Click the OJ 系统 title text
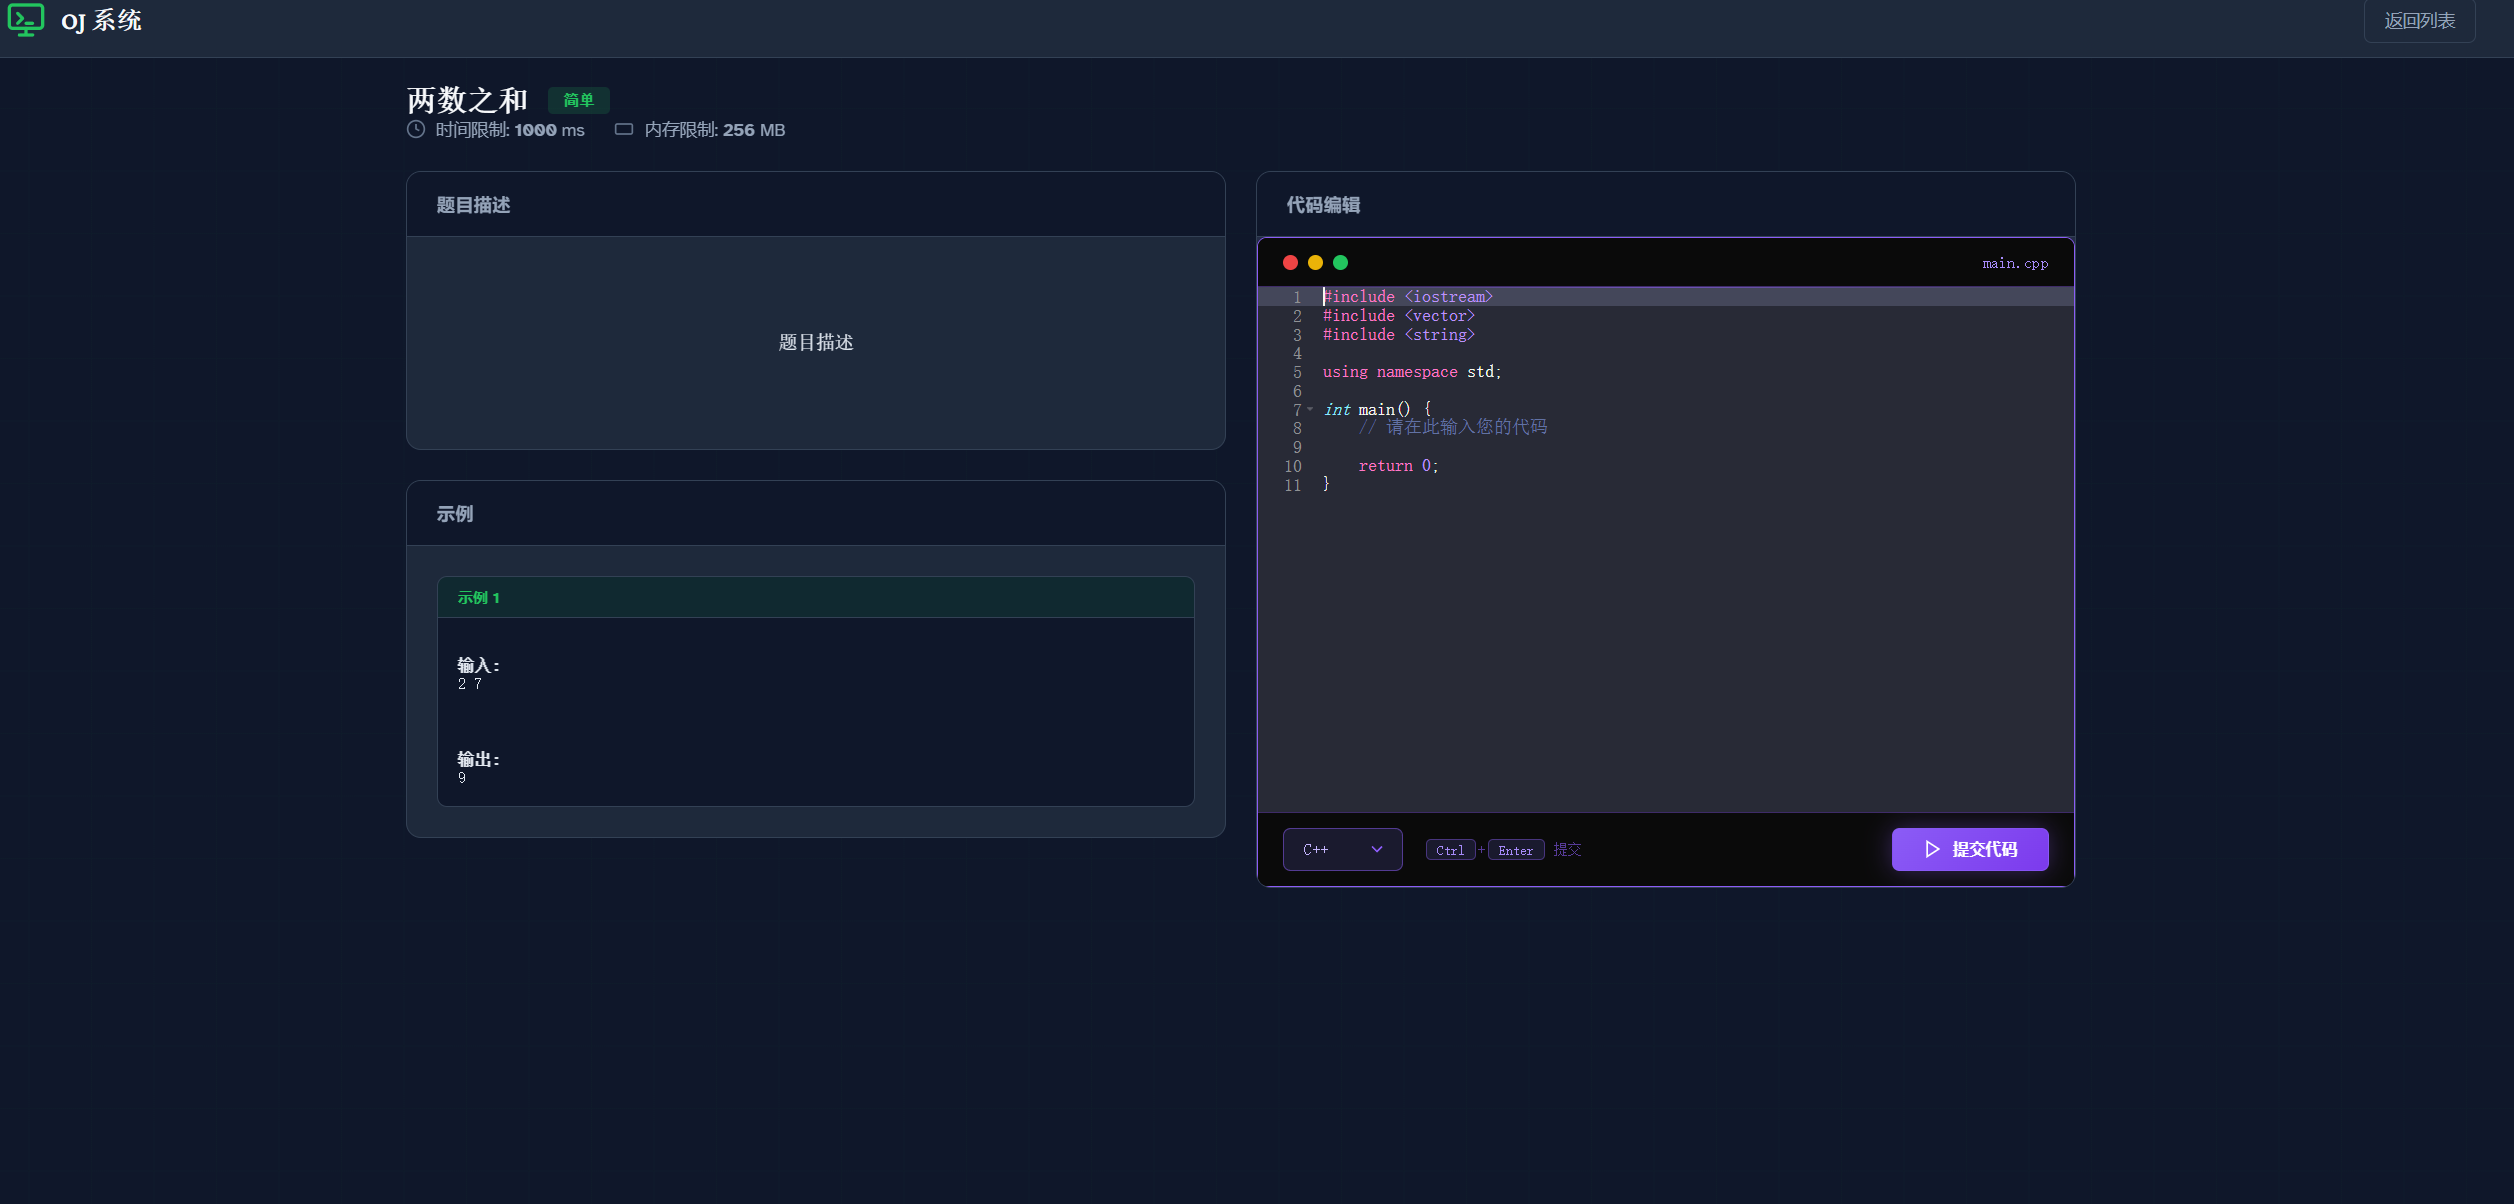Viewport: 2514px width, 1204px height. (x=101, y=20)
